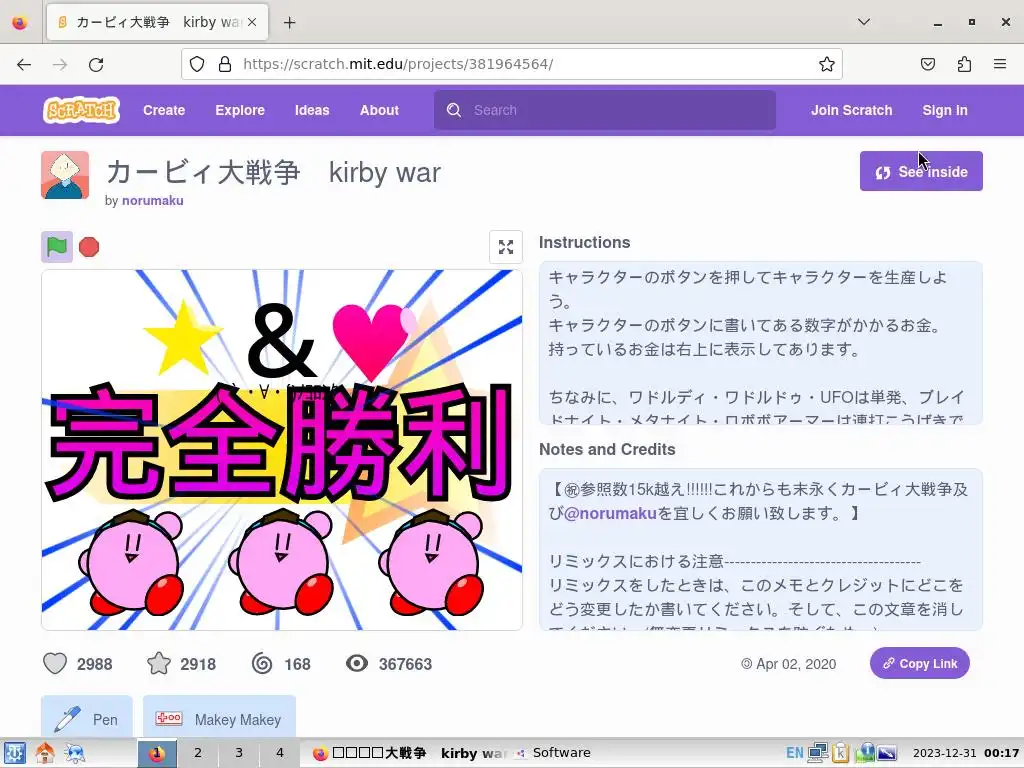Click the @norumaku mention in Notes and Credits
Viewport: 1024px width, 768px height.
pyautogui.click(x=609, y=513)
